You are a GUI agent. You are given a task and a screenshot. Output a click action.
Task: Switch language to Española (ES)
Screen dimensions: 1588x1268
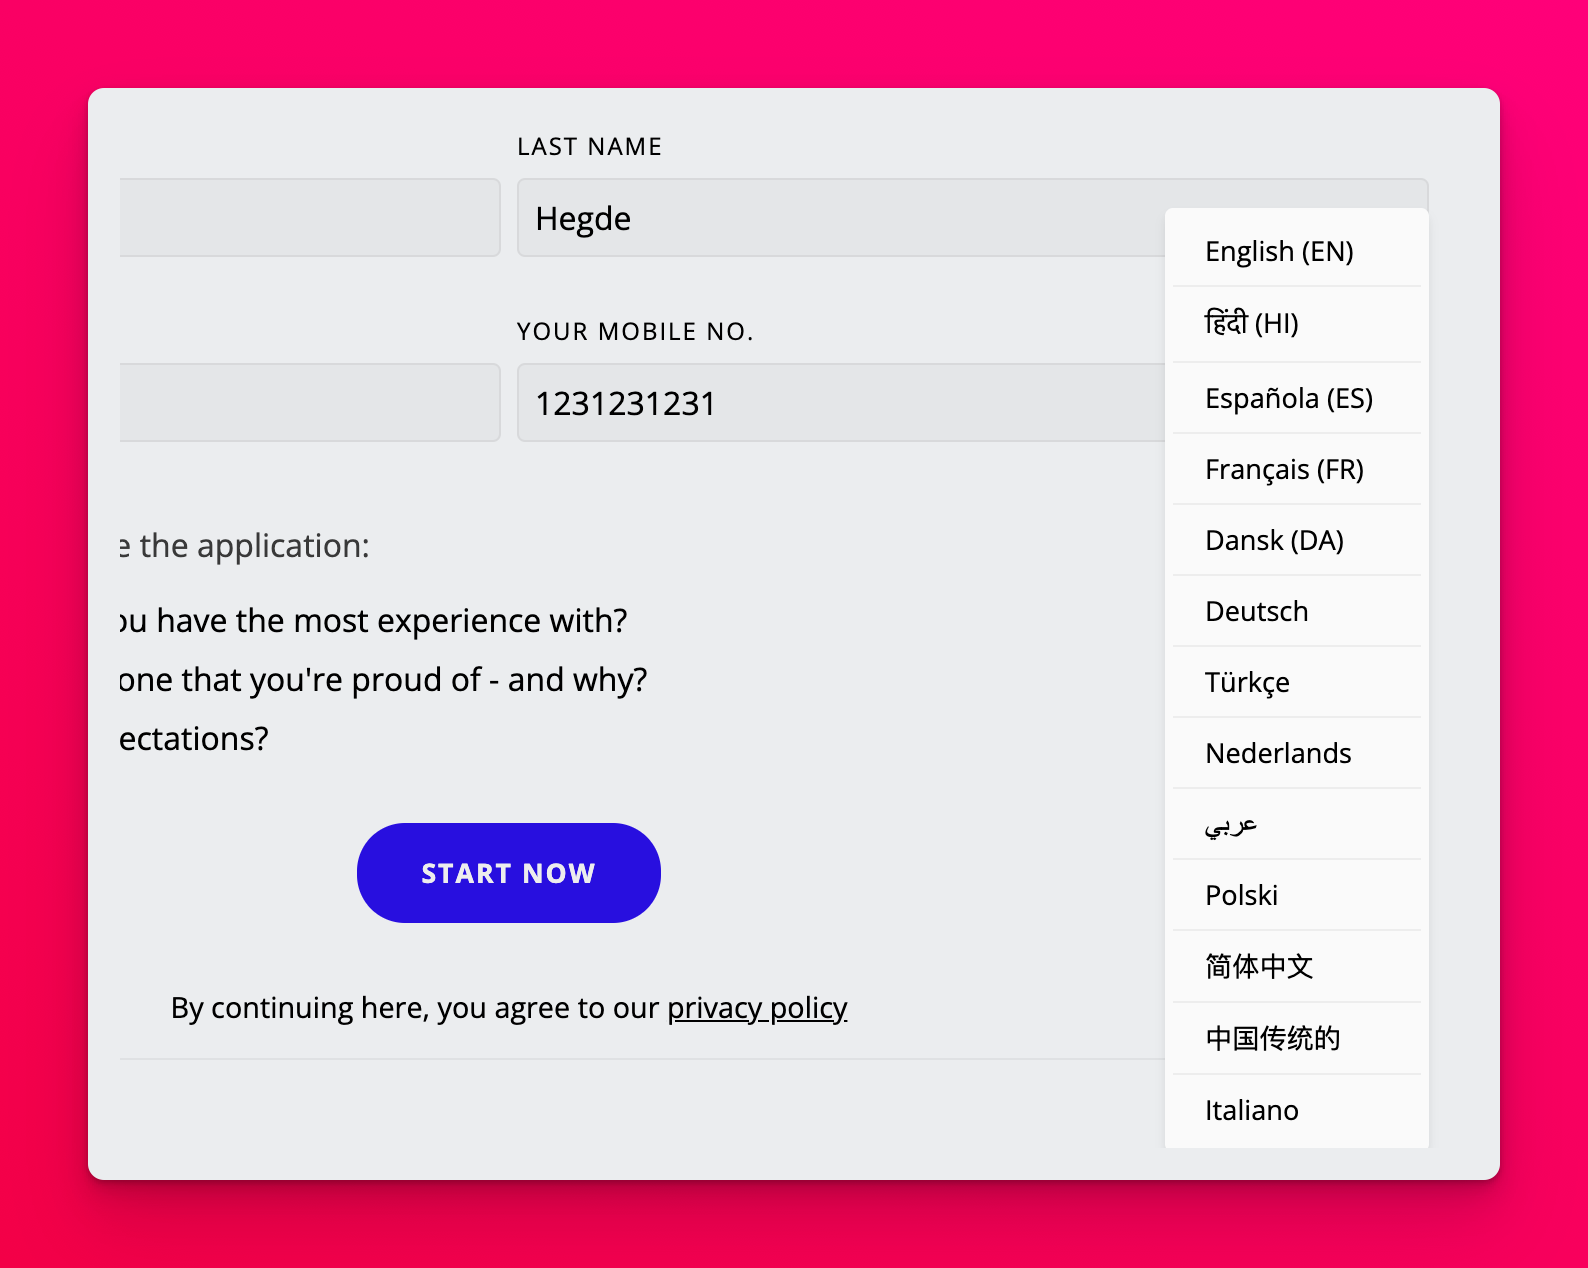pyautogui.click(x=1288, y=398)
